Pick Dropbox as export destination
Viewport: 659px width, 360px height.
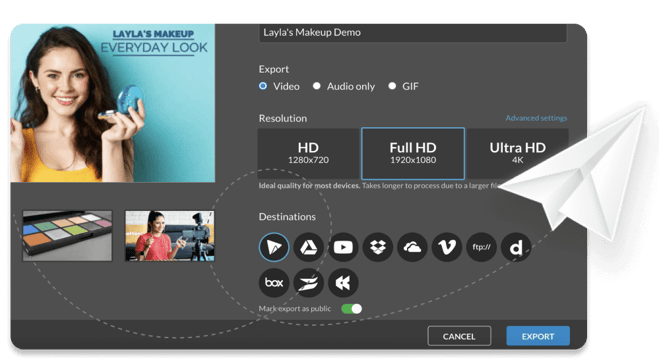click(378, 247)
